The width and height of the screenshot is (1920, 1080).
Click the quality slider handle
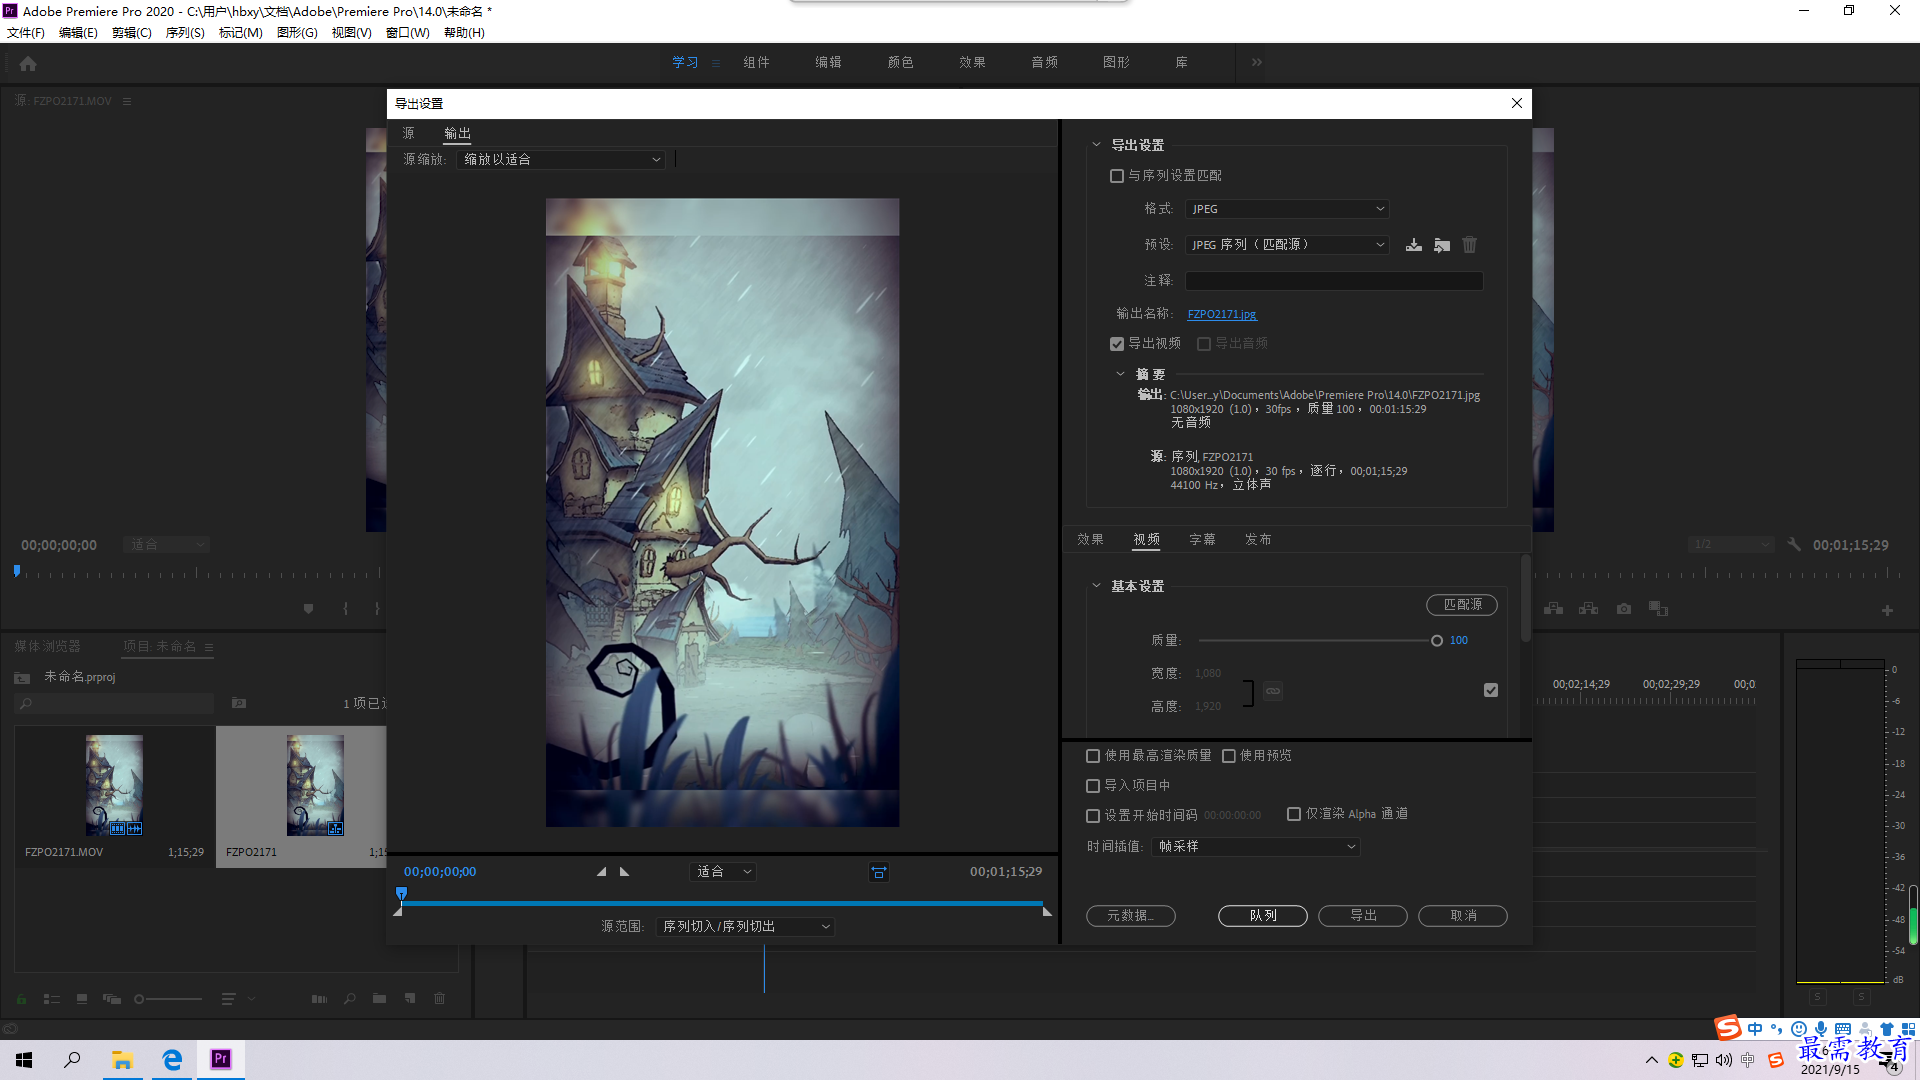pos(1437,641)
